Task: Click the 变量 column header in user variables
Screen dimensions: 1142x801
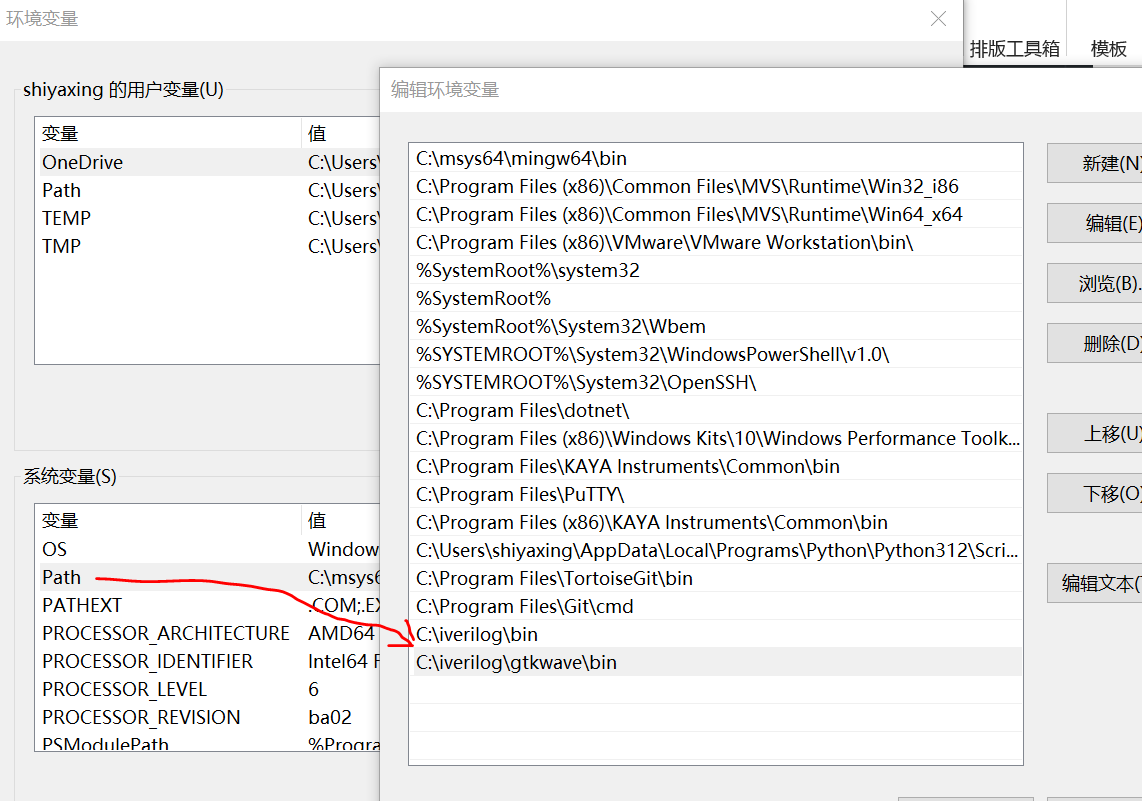Action: click(x=168, y=133)
